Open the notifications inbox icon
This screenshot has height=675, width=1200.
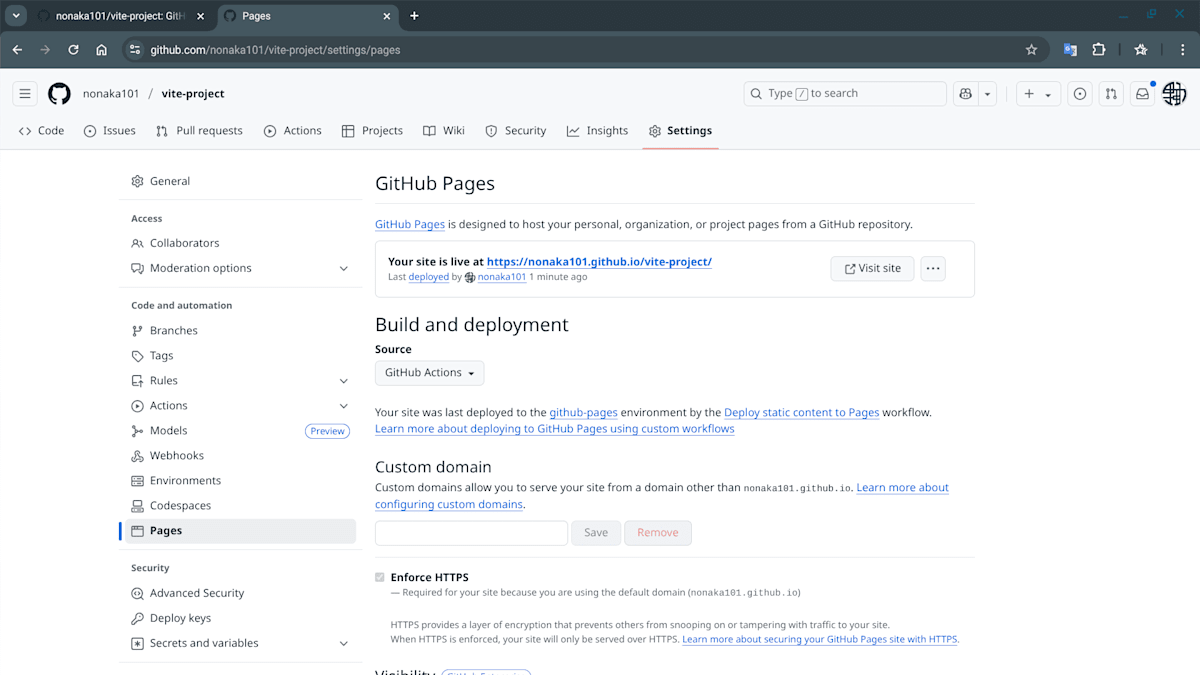coord(1142,94)
